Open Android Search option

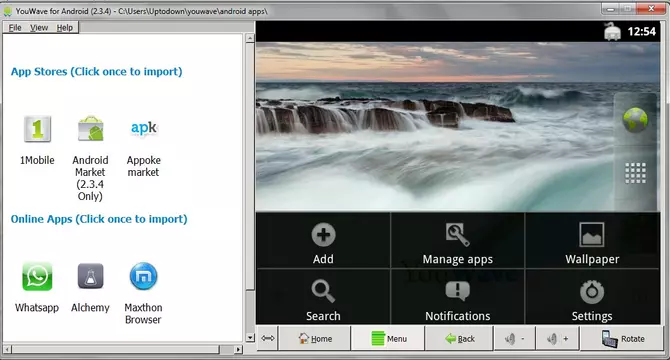323,297
